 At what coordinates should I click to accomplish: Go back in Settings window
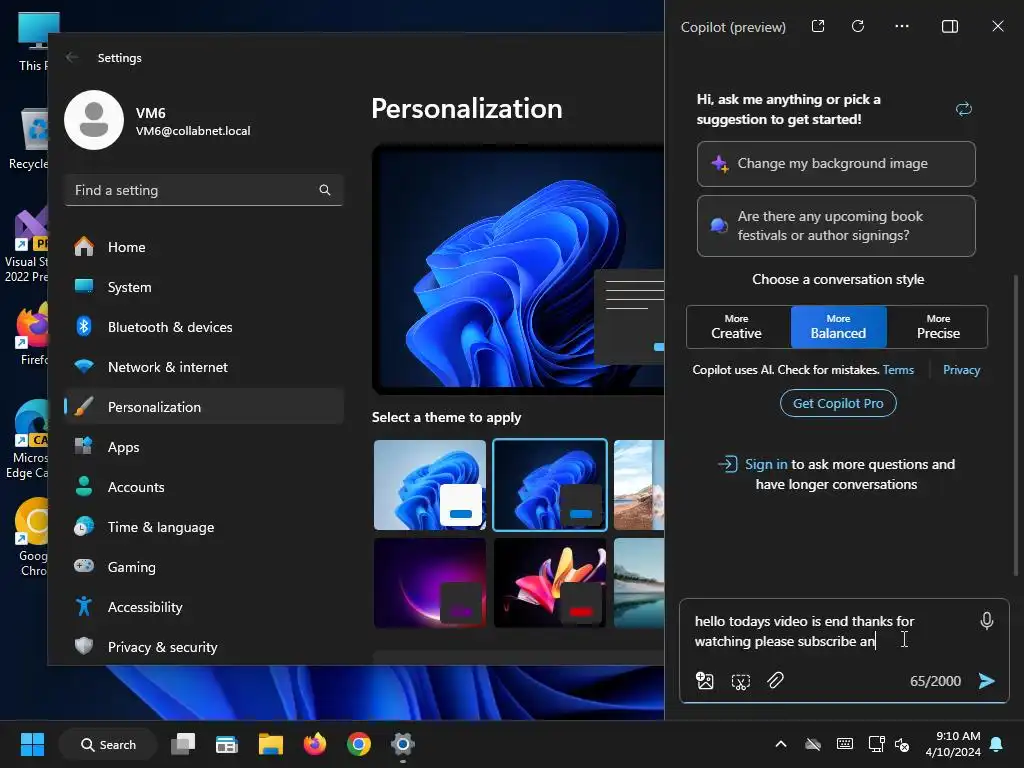click(x=72, y=57)
